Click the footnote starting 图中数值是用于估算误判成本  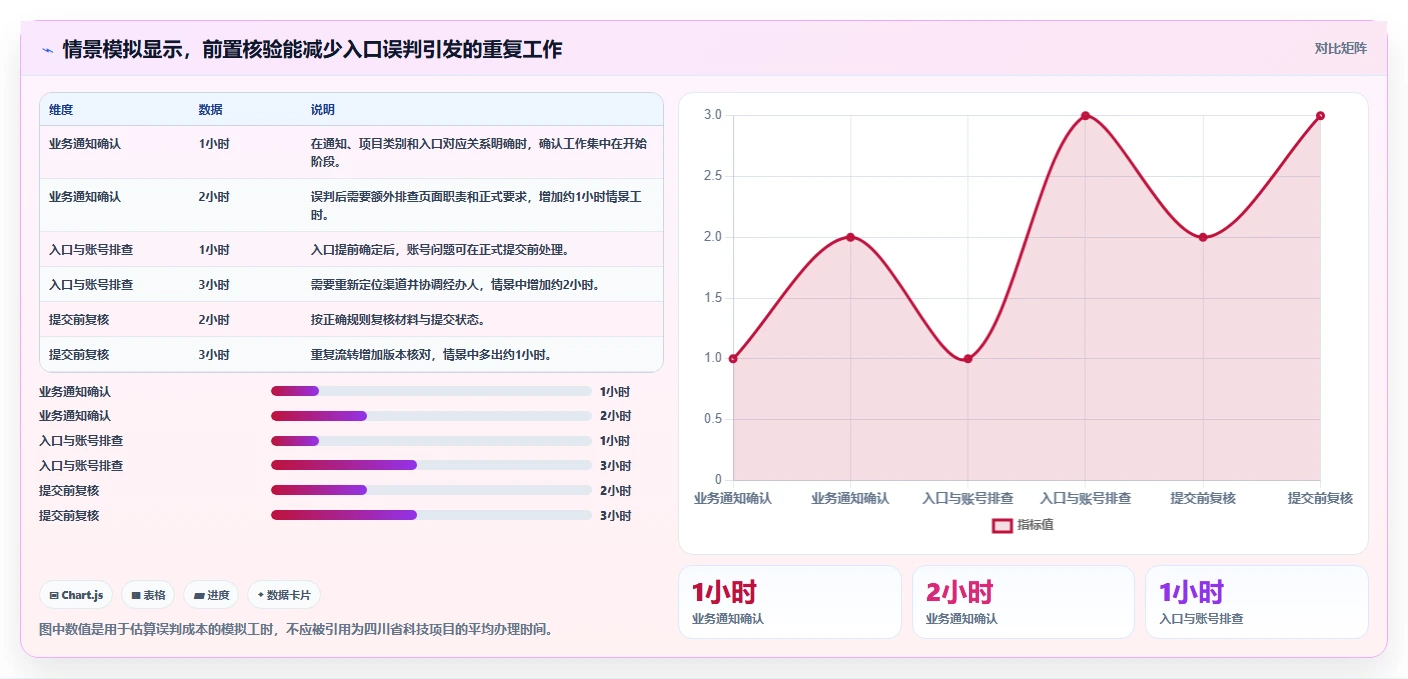[296, 630]
